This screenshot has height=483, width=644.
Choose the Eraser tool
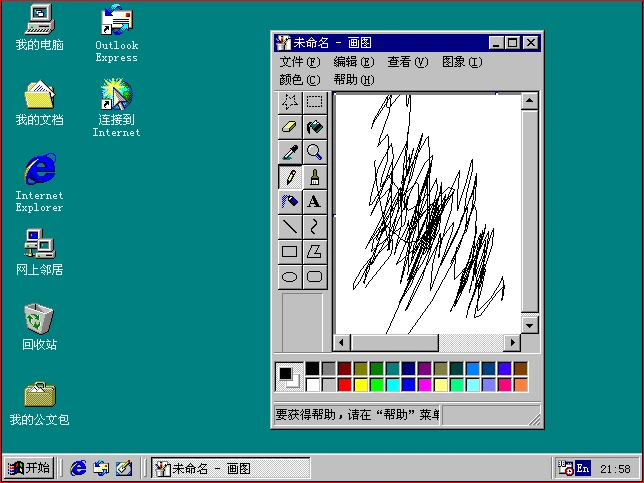coord(290,127)
